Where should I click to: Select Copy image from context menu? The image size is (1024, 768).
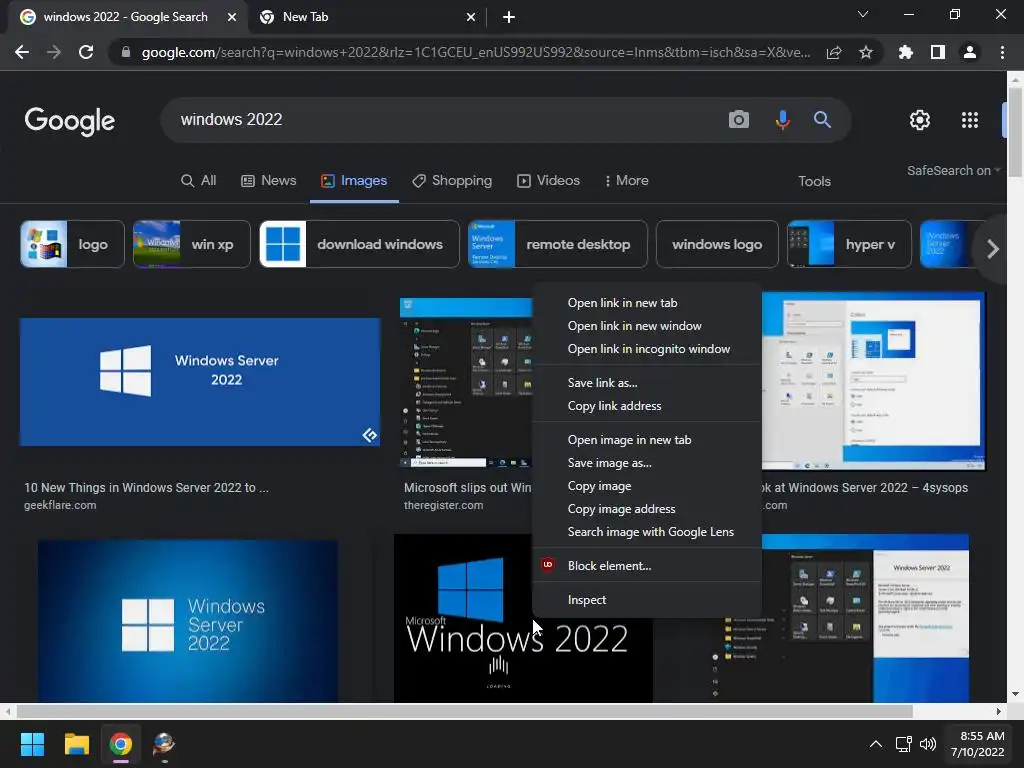[x=647, y=486]
